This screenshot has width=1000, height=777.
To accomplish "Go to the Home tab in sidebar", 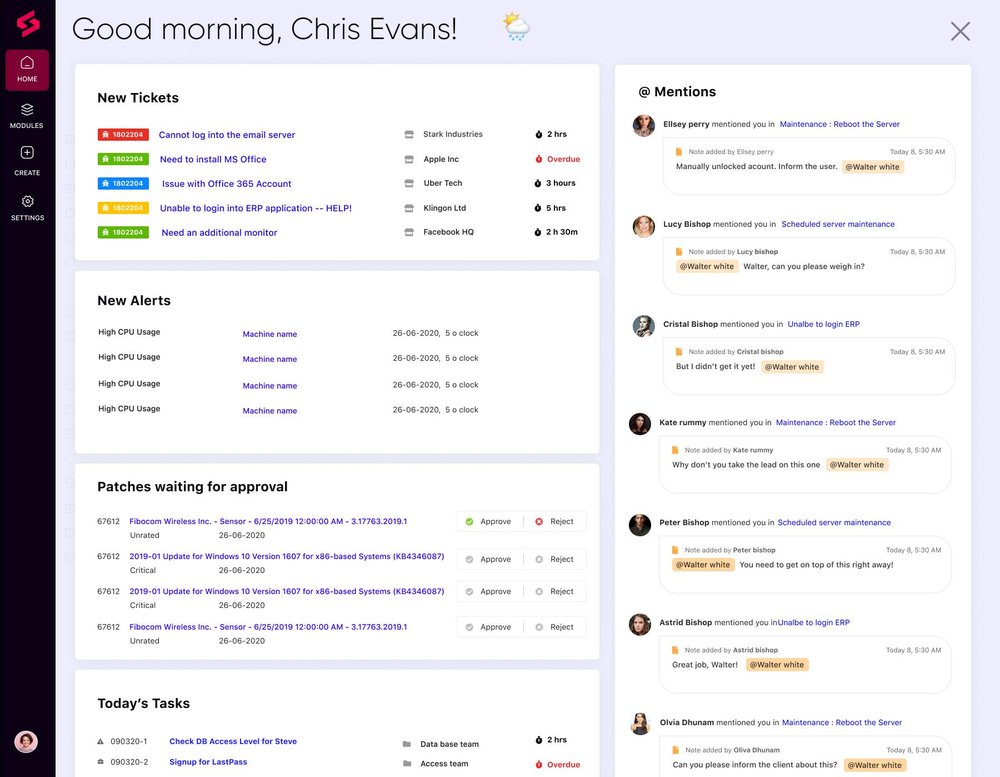I will pos(27,70).
